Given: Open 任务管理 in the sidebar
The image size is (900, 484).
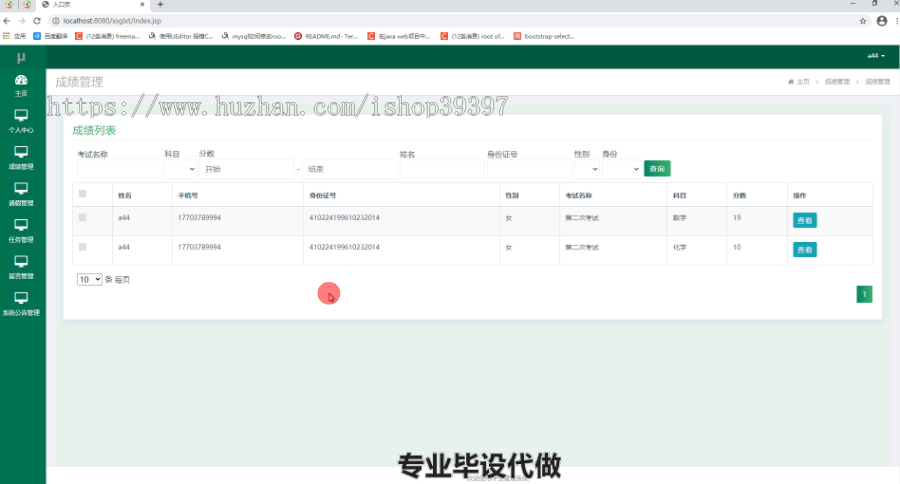Looking at the screenshot, I should (x=21, y=231).
